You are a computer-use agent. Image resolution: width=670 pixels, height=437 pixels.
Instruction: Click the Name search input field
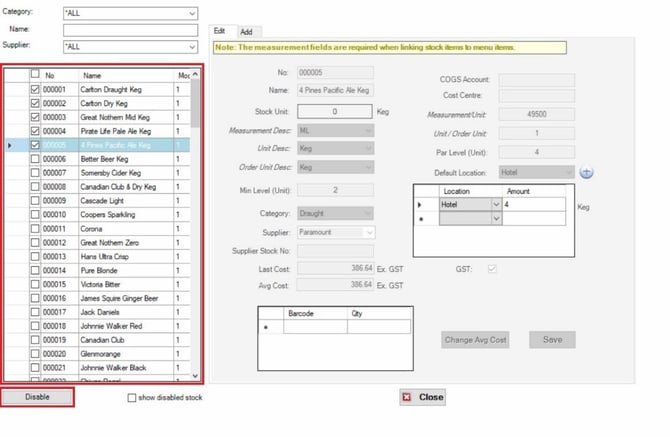(130, 30)
